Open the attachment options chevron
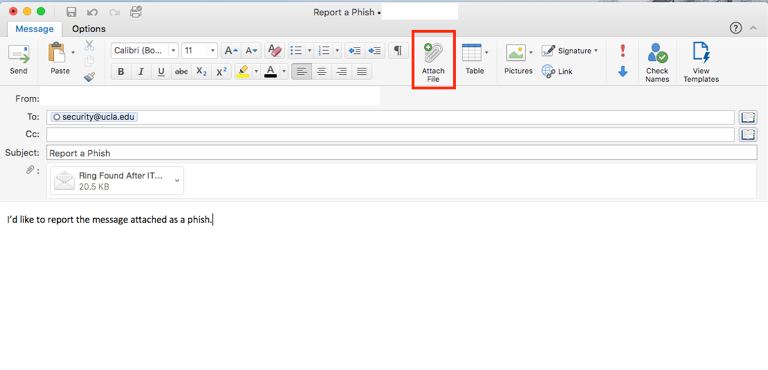Screen dimensions: 768x370 [177, 180]
